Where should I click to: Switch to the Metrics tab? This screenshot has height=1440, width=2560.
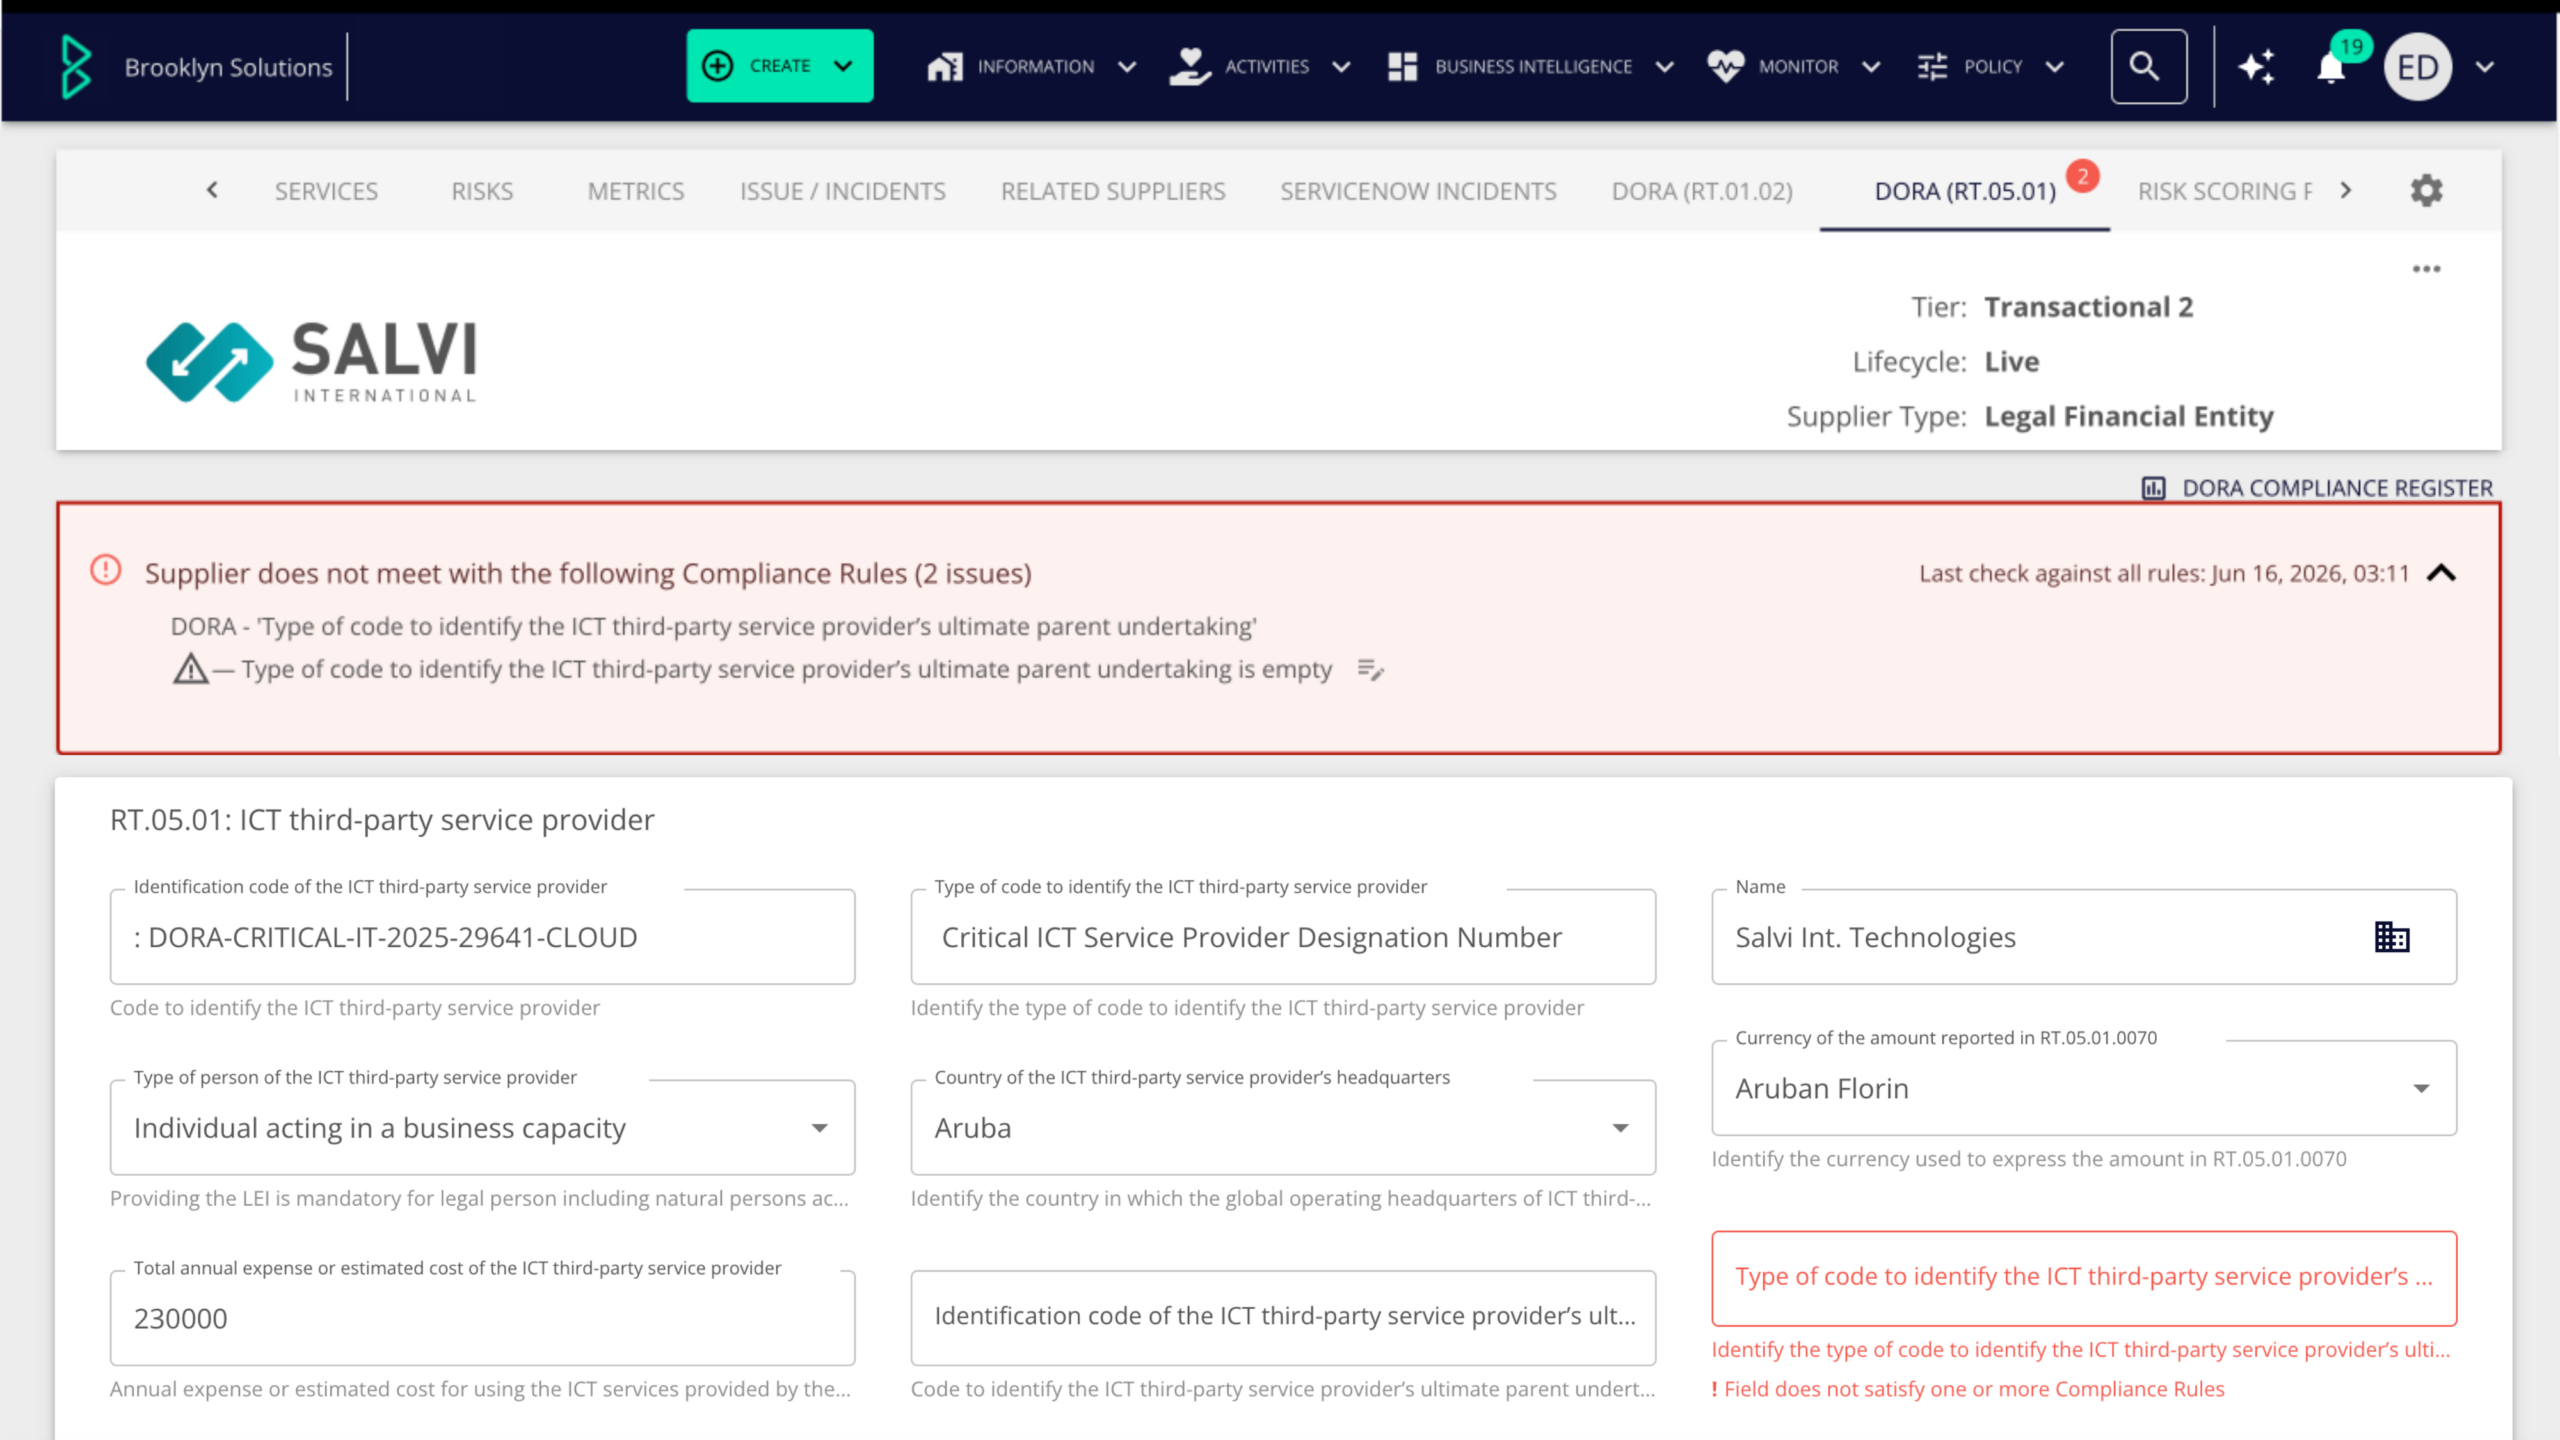click(636, 191)
